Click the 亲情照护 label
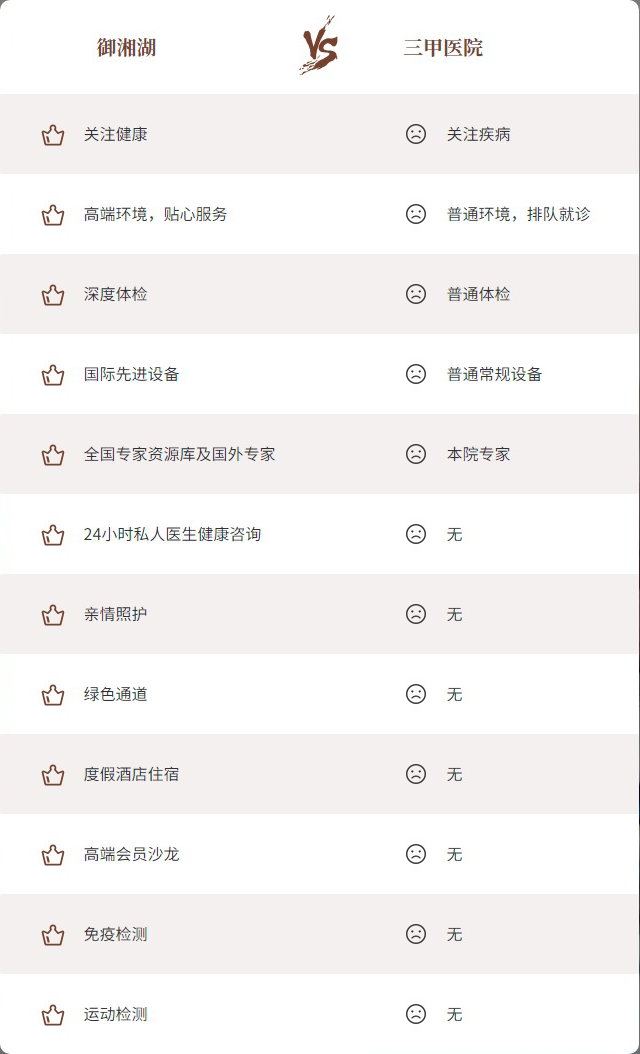The image size is (640, 1054). tap(116, 614)
